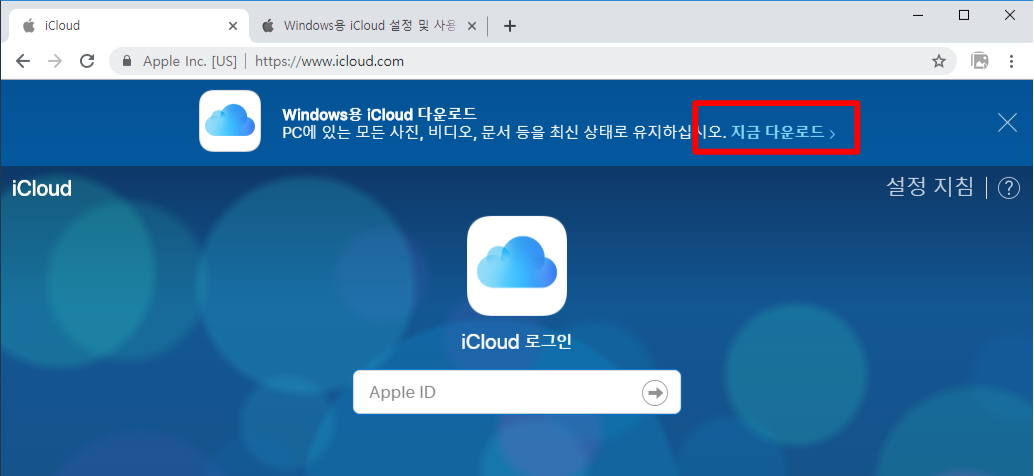Bookmark this page with the star icon
This screenshot has width=1034, height=476.
938,61
